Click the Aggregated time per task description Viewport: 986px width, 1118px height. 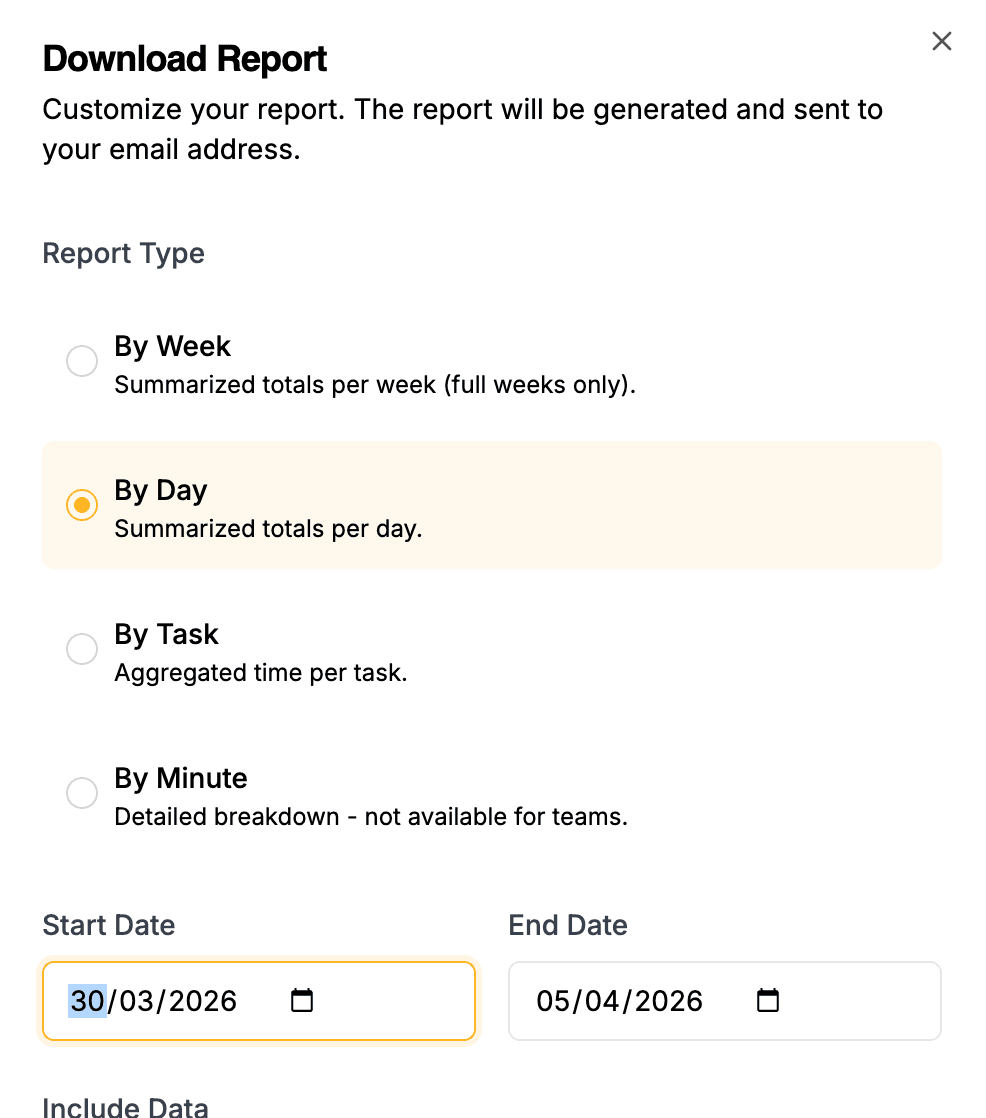260,672
